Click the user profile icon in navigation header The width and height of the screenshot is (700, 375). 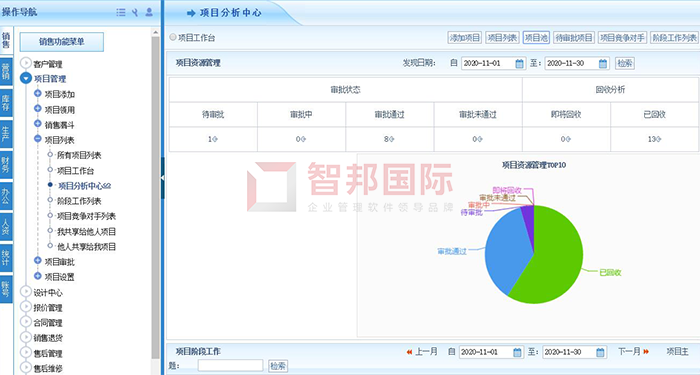tap(149, 12)
